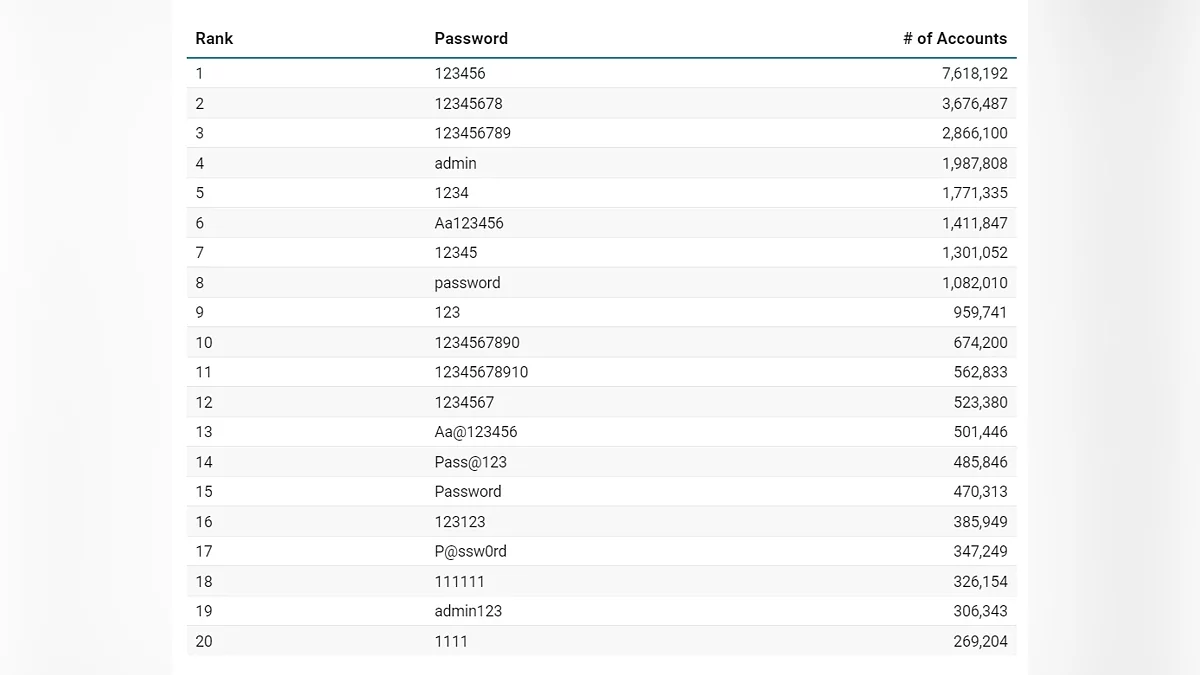1200x675 pixels.
Task: Click rank number 10 in the table
Action: (x=204, y=343)
